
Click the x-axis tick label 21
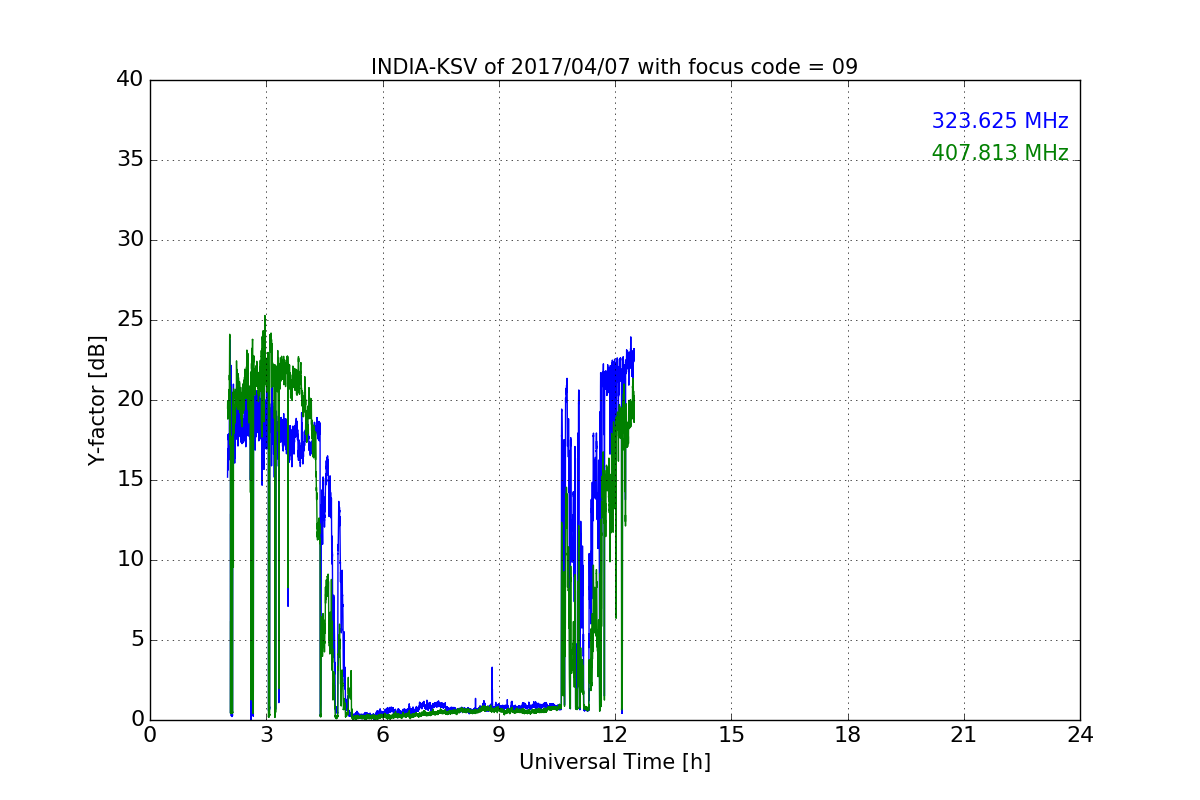(964, 735)
